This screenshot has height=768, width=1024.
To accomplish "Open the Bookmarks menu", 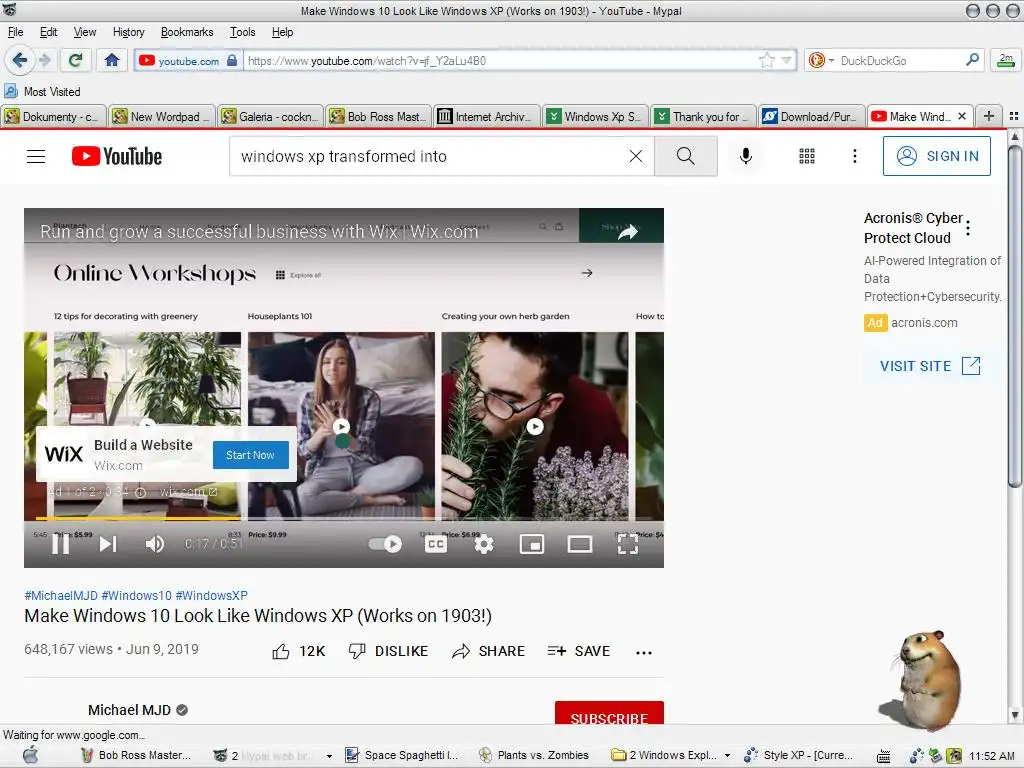I will coord(187,32).
